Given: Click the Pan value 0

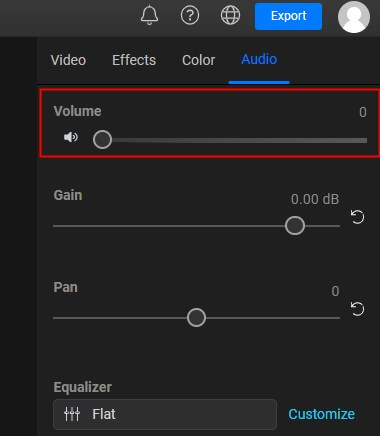Looking at the screenshot, I should point(335,291).
